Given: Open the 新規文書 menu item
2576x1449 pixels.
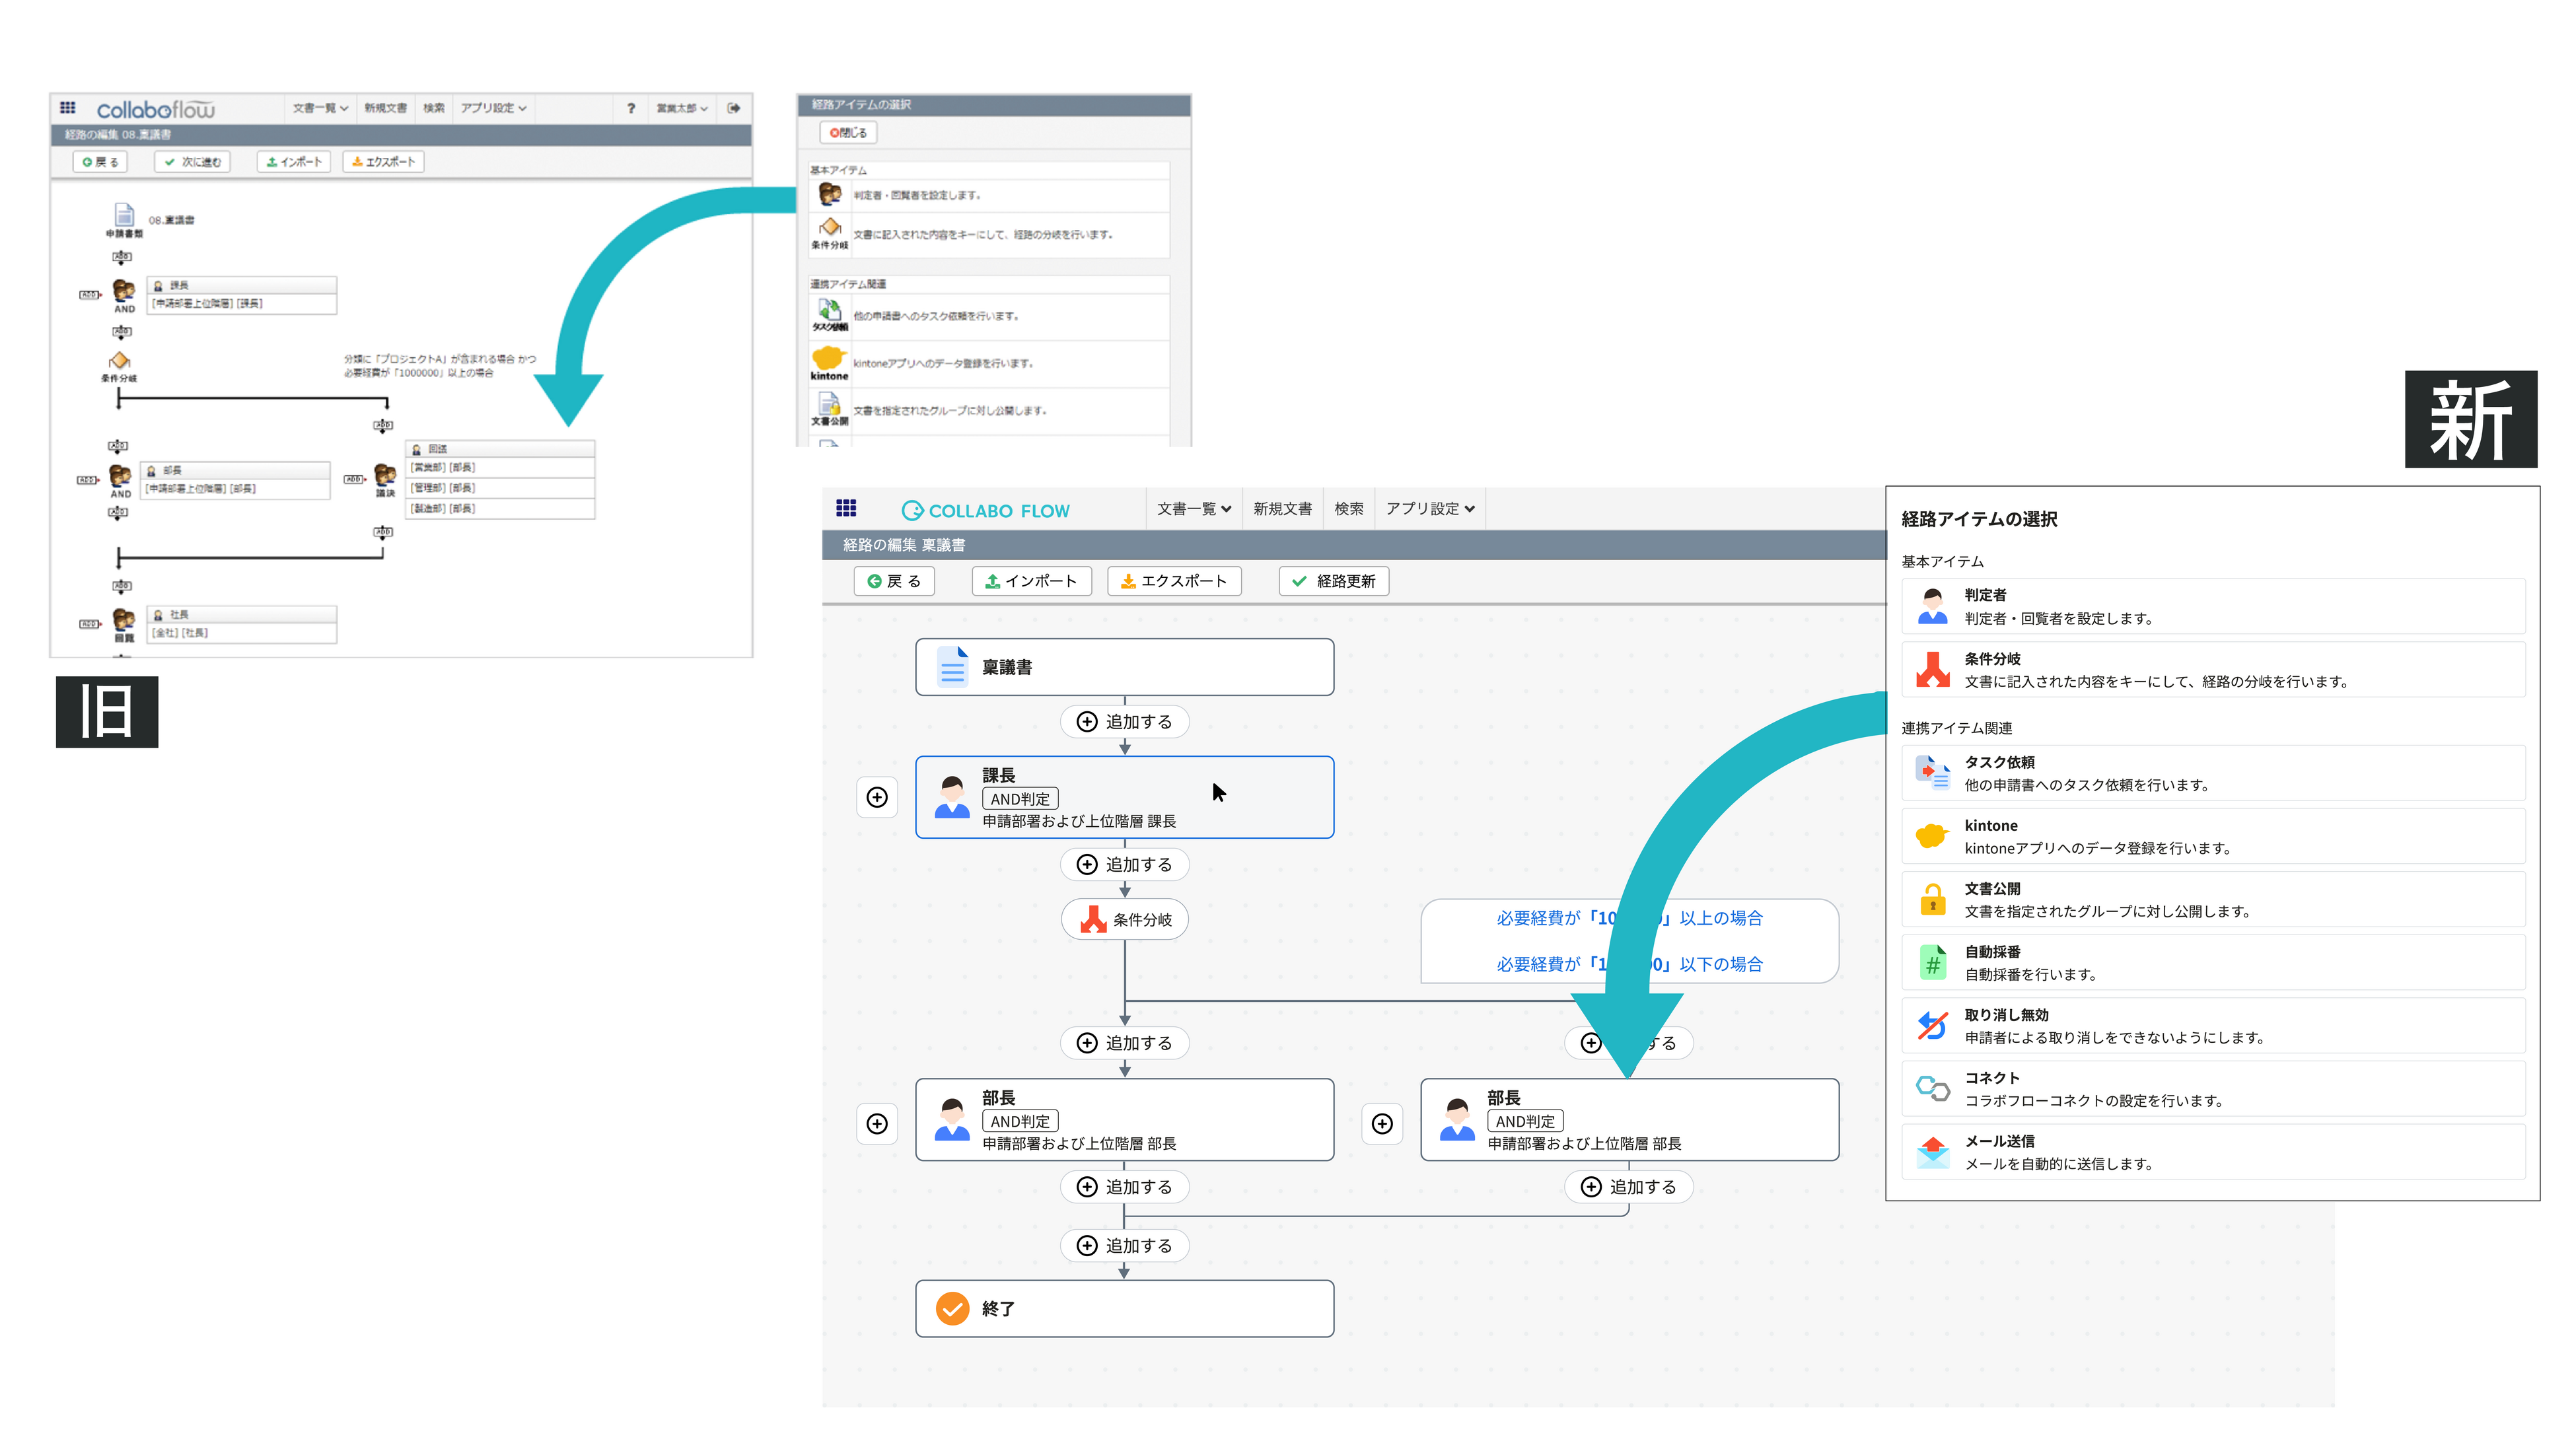Looking at the screenshot, I should pos(1282,508).
